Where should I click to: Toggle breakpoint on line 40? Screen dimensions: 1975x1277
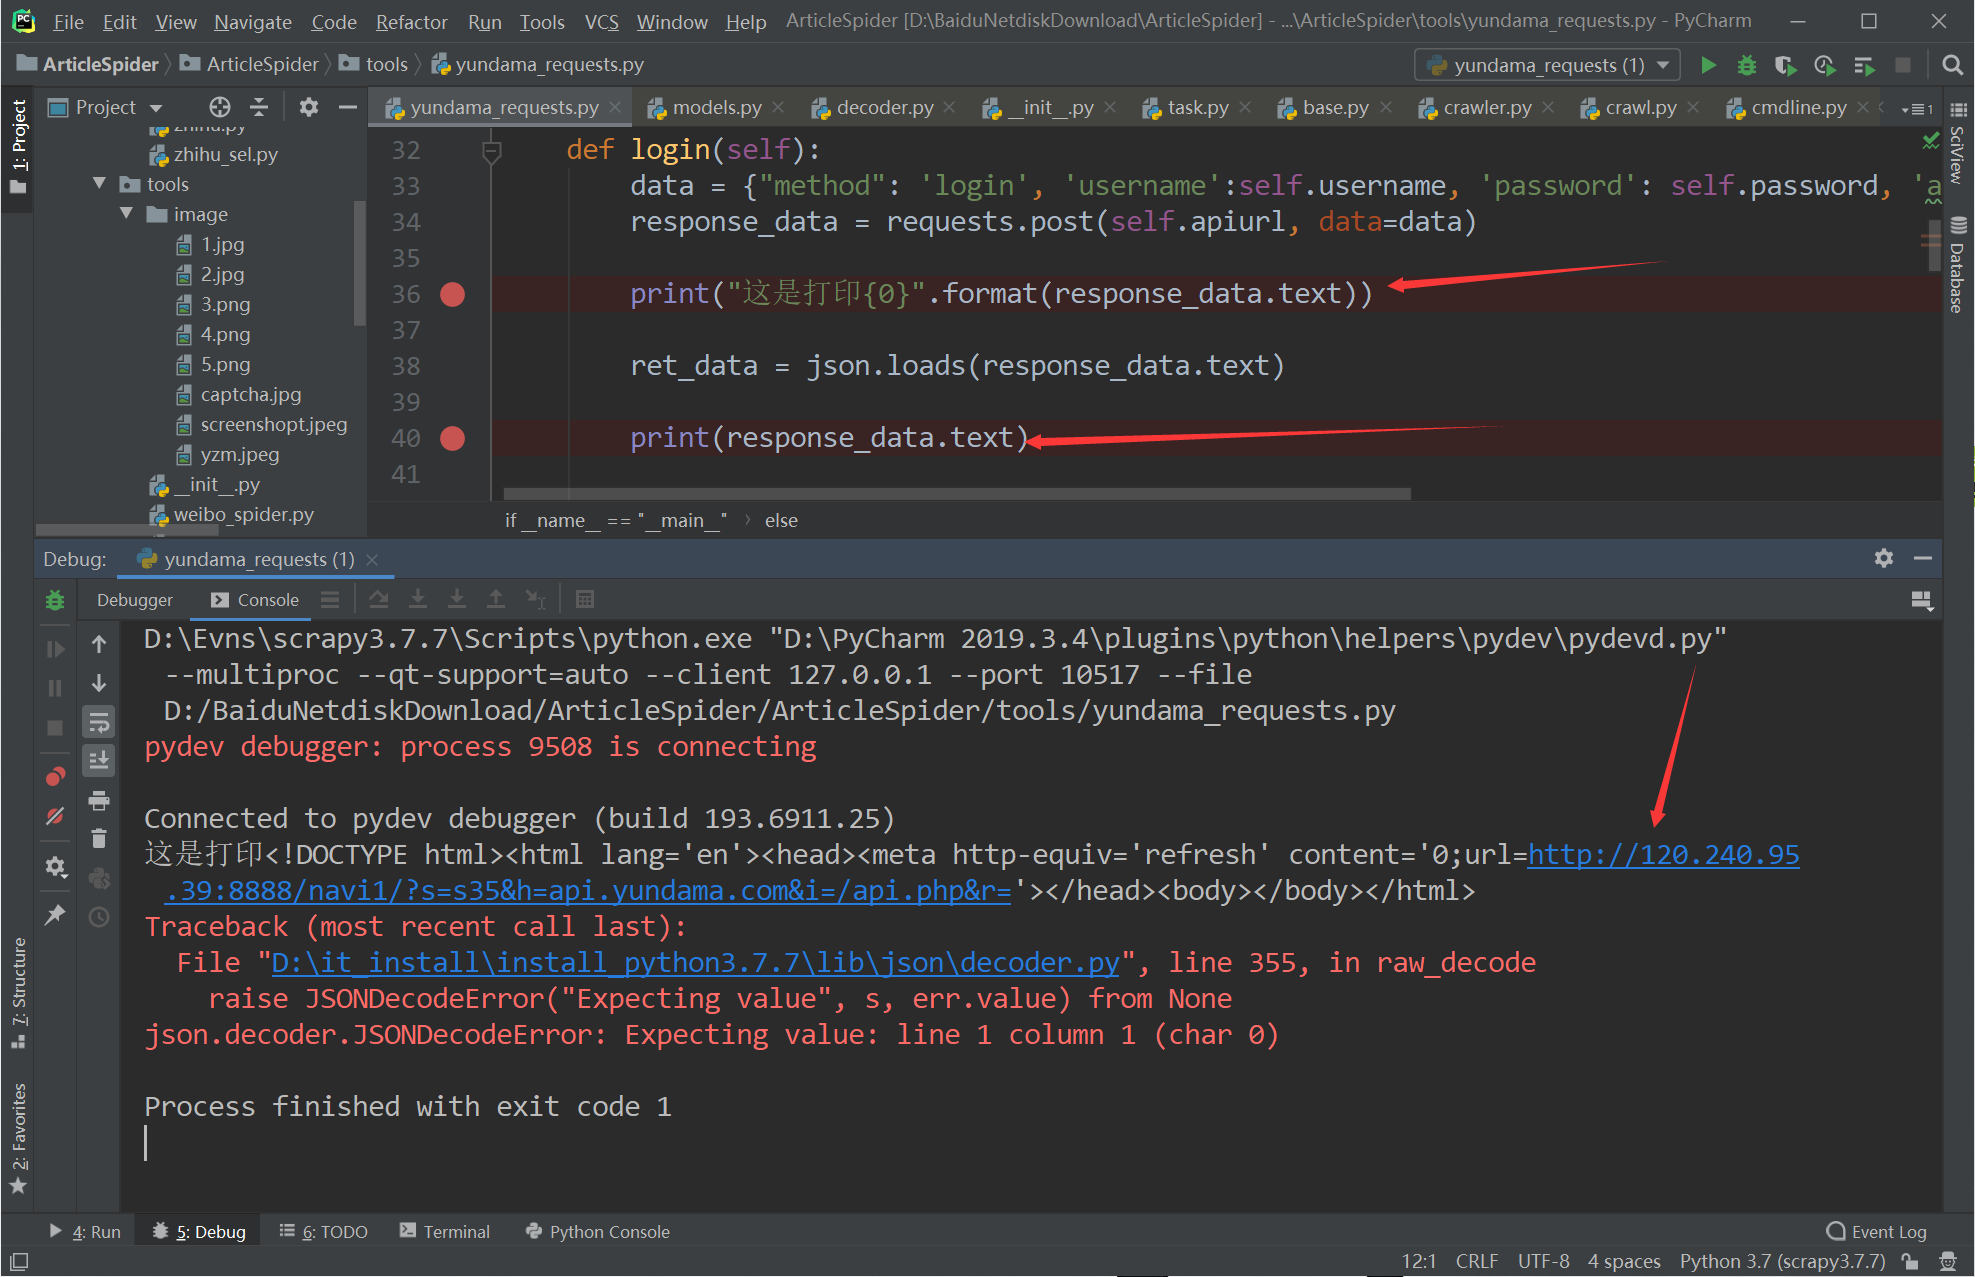point(453,438)
